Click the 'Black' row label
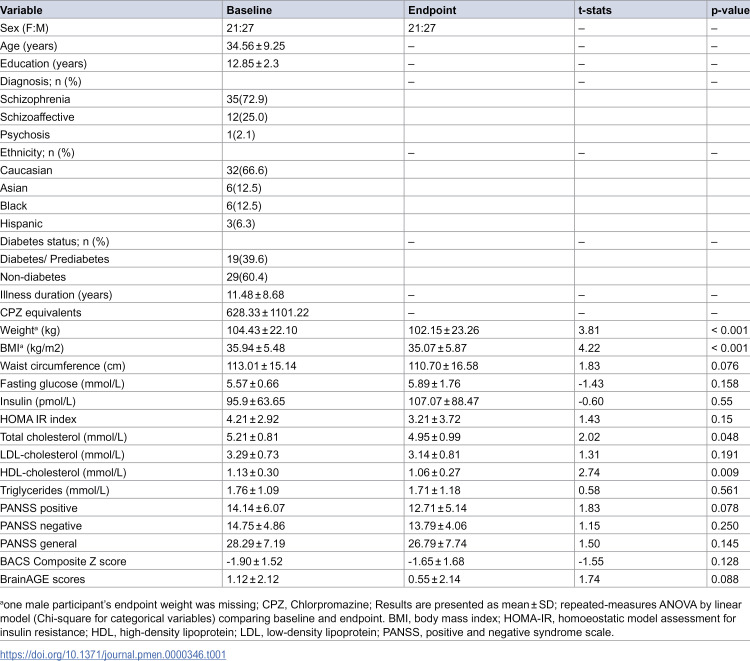The width and height of the screenshot is (750, 661). [x=13, y=206]
